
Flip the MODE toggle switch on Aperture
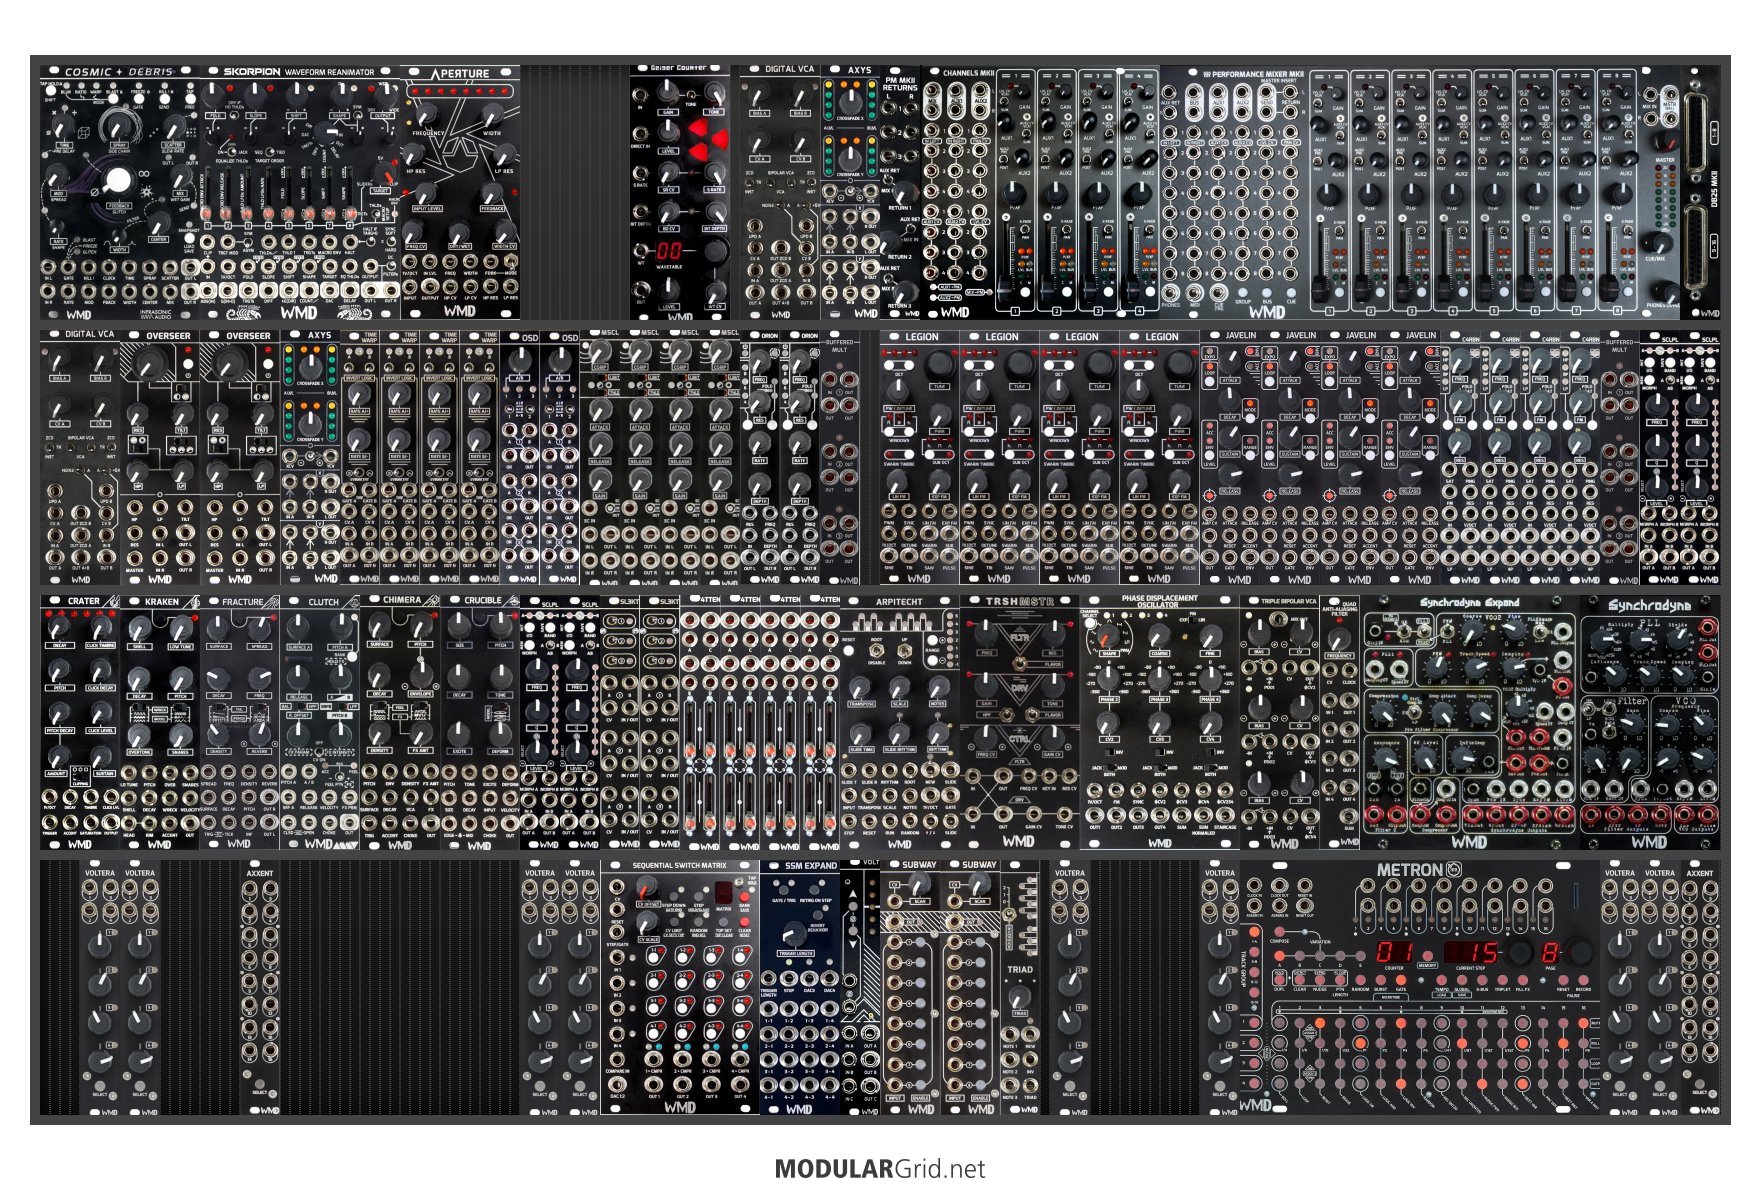(x=512, y=262)
